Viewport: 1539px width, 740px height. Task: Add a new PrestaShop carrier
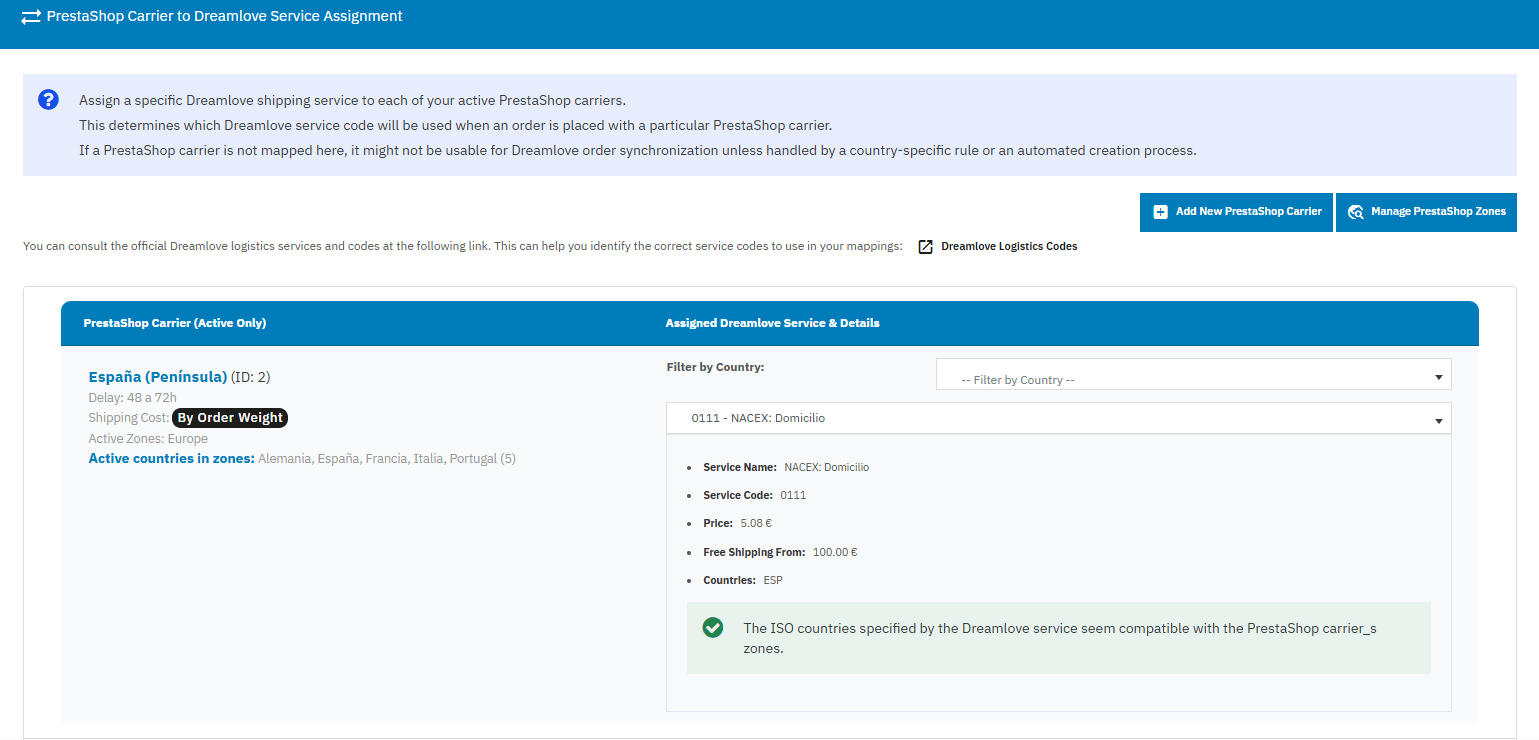click(x=1236, y=212)
